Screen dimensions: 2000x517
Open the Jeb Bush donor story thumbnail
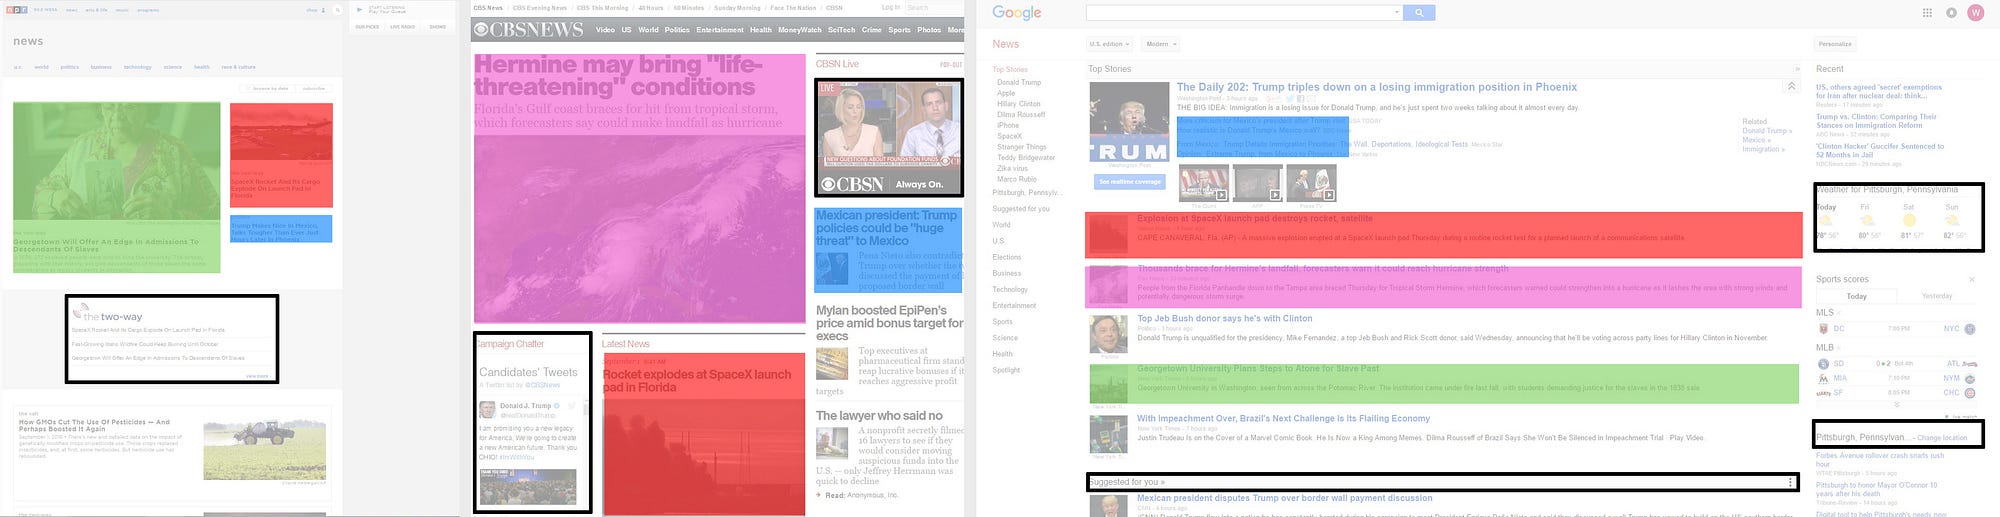pos(1108,333)
